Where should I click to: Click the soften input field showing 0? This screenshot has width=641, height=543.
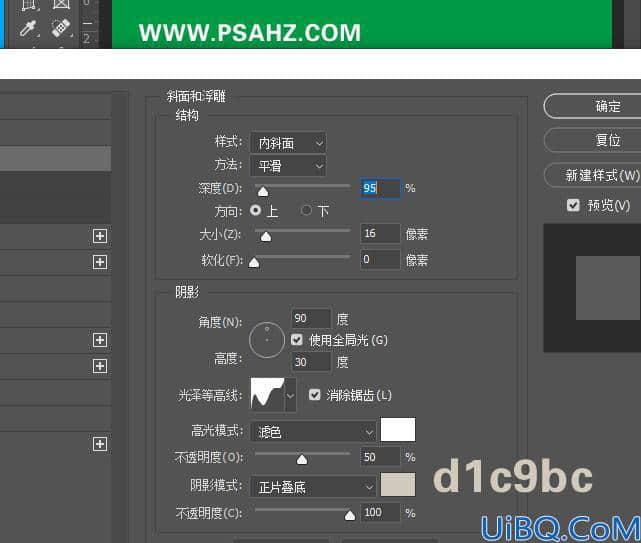click(380, 259)
